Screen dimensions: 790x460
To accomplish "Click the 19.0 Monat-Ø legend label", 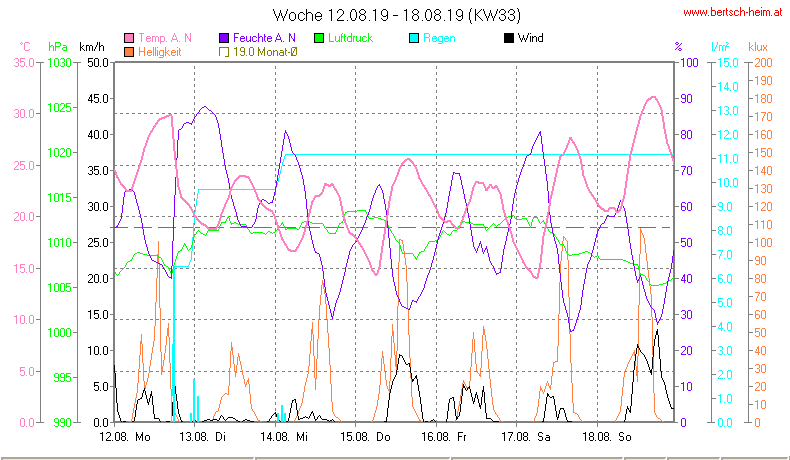I will point(265,52).
